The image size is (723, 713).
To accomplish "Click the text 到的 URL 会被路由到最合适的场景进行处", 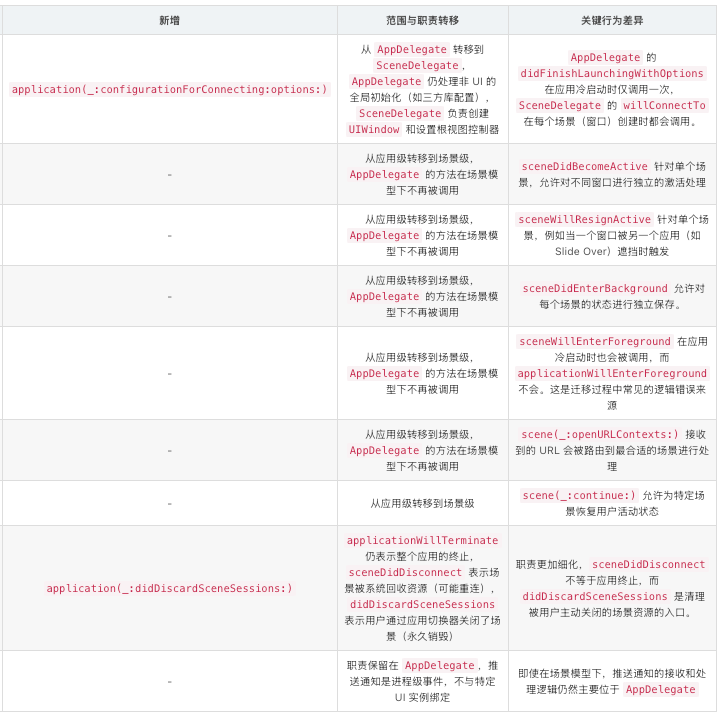I will (612, 451).
